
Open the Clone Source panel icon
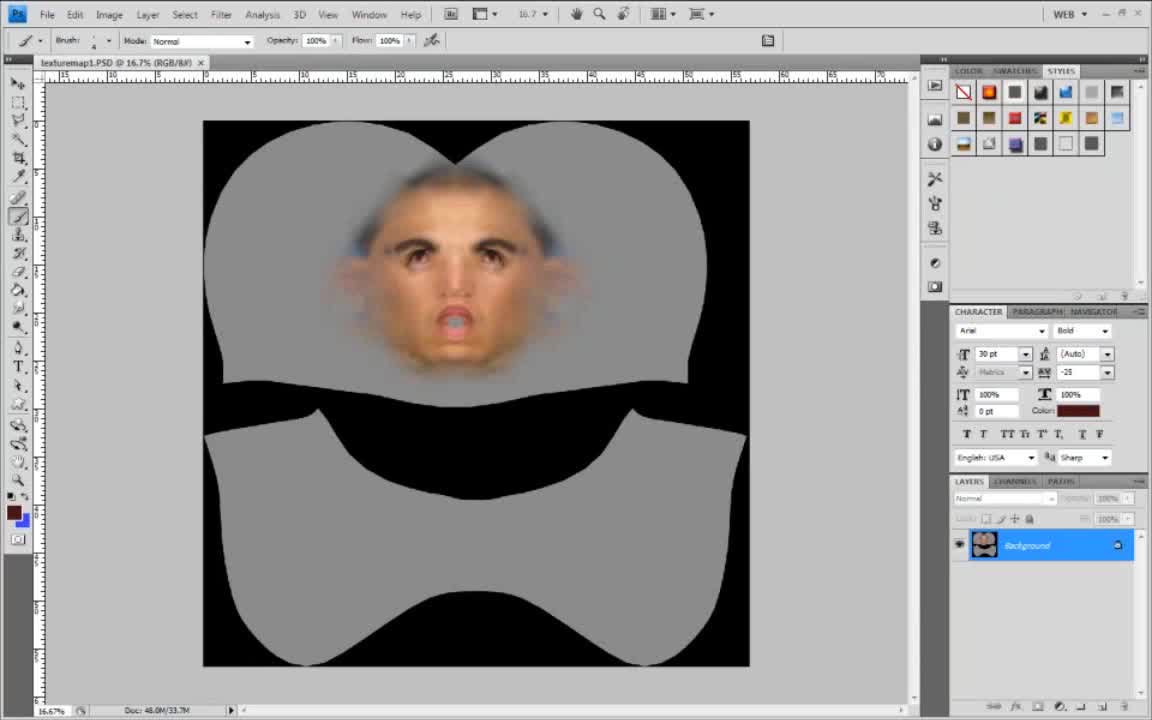coord(935,228)
